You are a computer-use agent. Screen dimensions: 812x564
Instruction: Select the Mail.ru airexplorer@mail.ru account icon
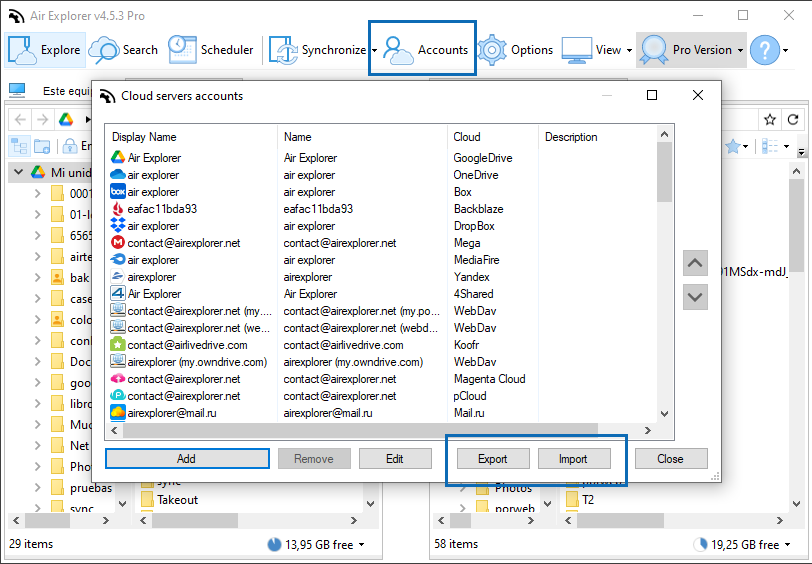(x=118, y=413)
